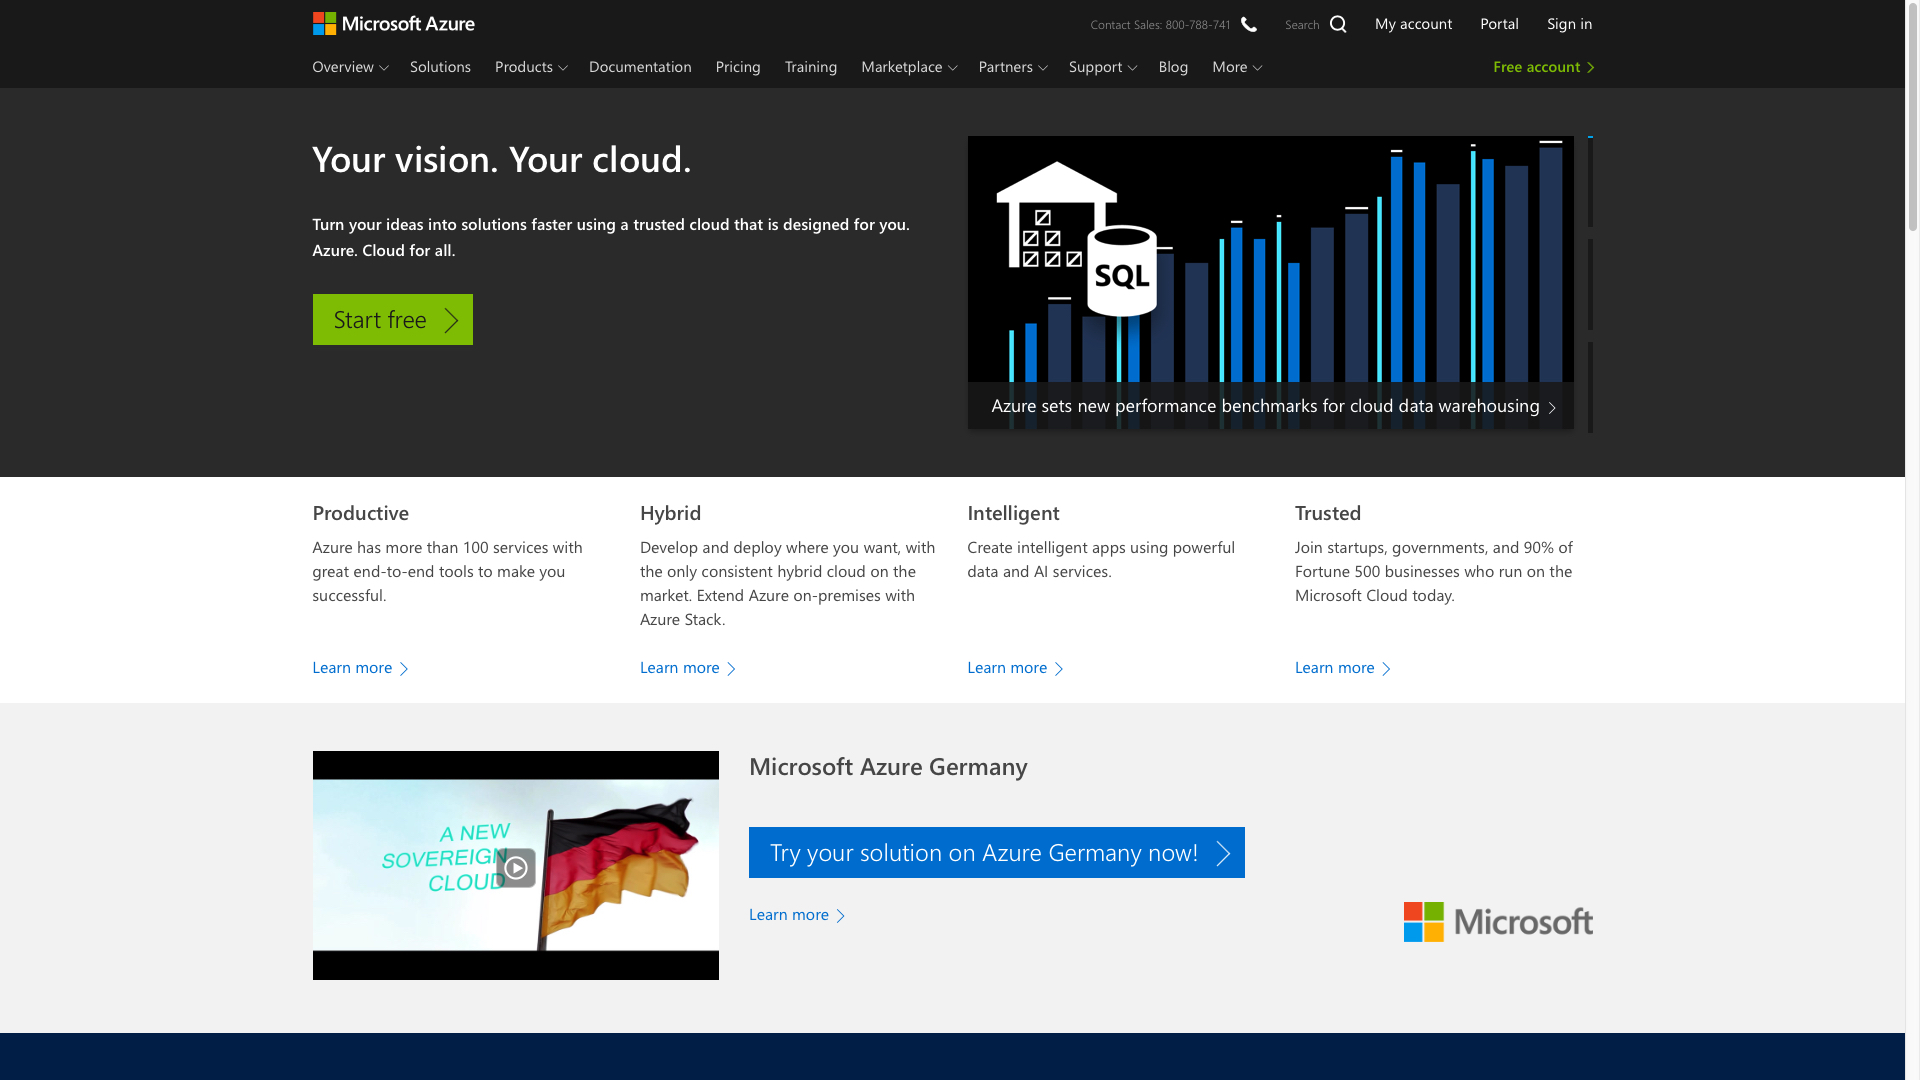Click Try your solution on Azure Germany now

tap(996, 852)
